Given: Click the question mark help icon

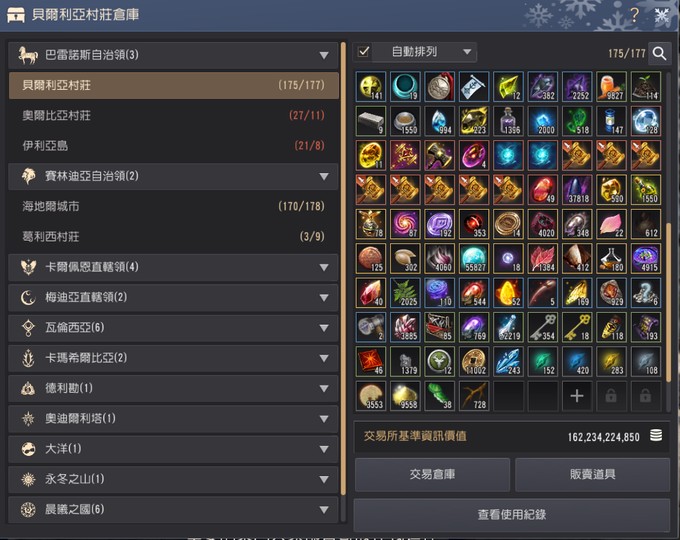Looking at the screenshot, I should point(634,15).
